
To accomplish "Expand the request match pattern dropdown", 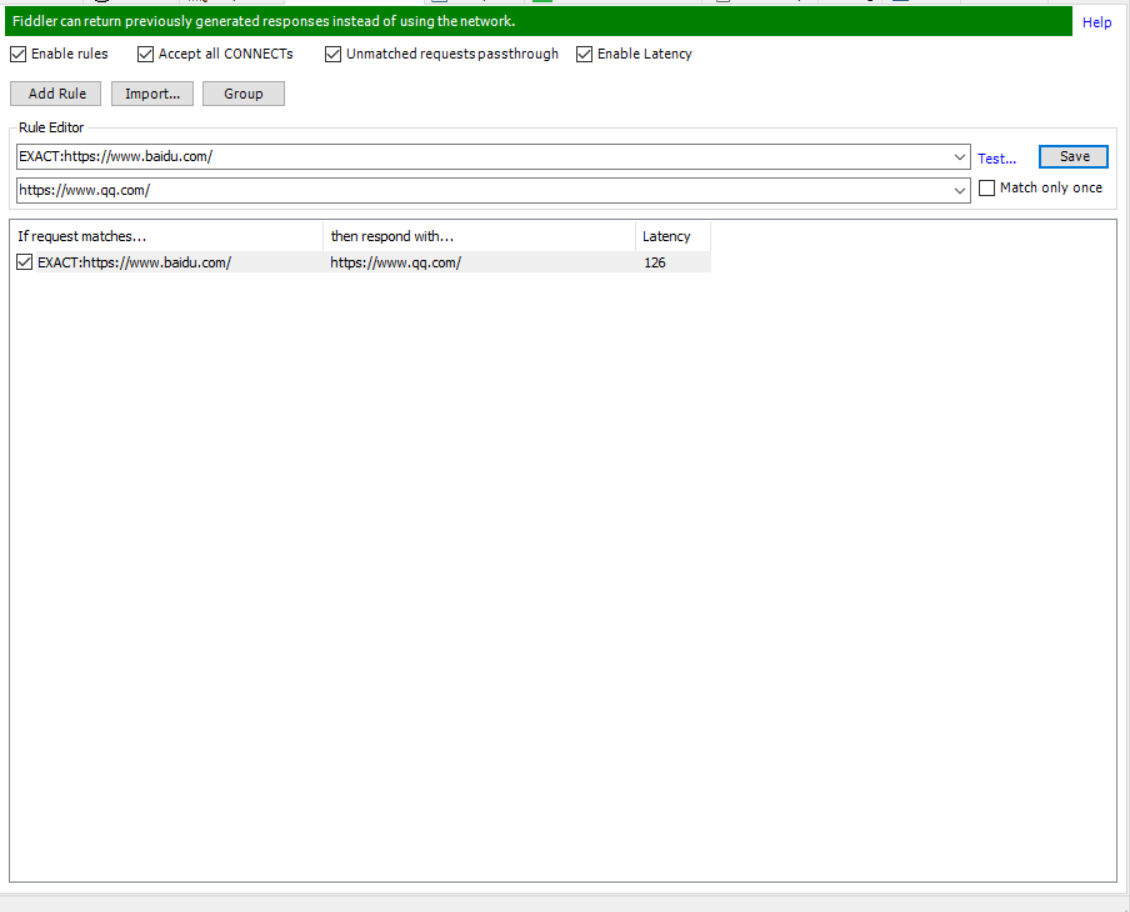I will tap(959, 157).
